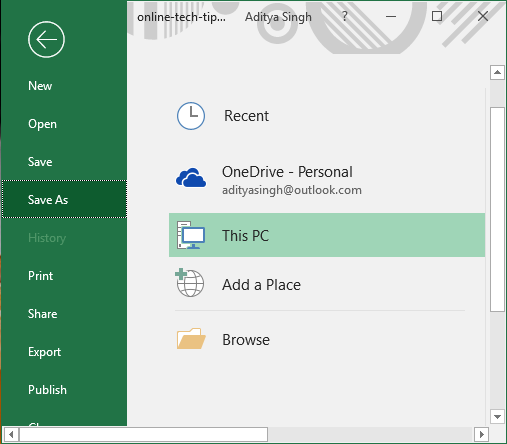Click the horizontal scrollbar left arrow
The width and height of the screenshot is (507, 444).
click(11, 434)
